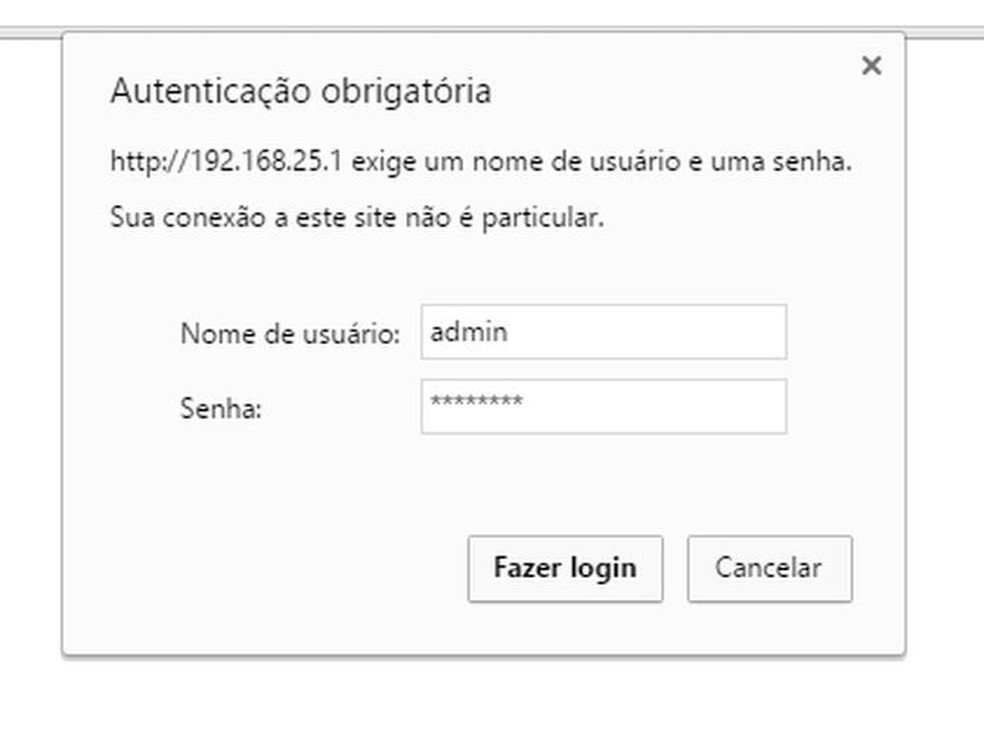
Task: Focus the Senha password field
Action: tap(603, 406)
